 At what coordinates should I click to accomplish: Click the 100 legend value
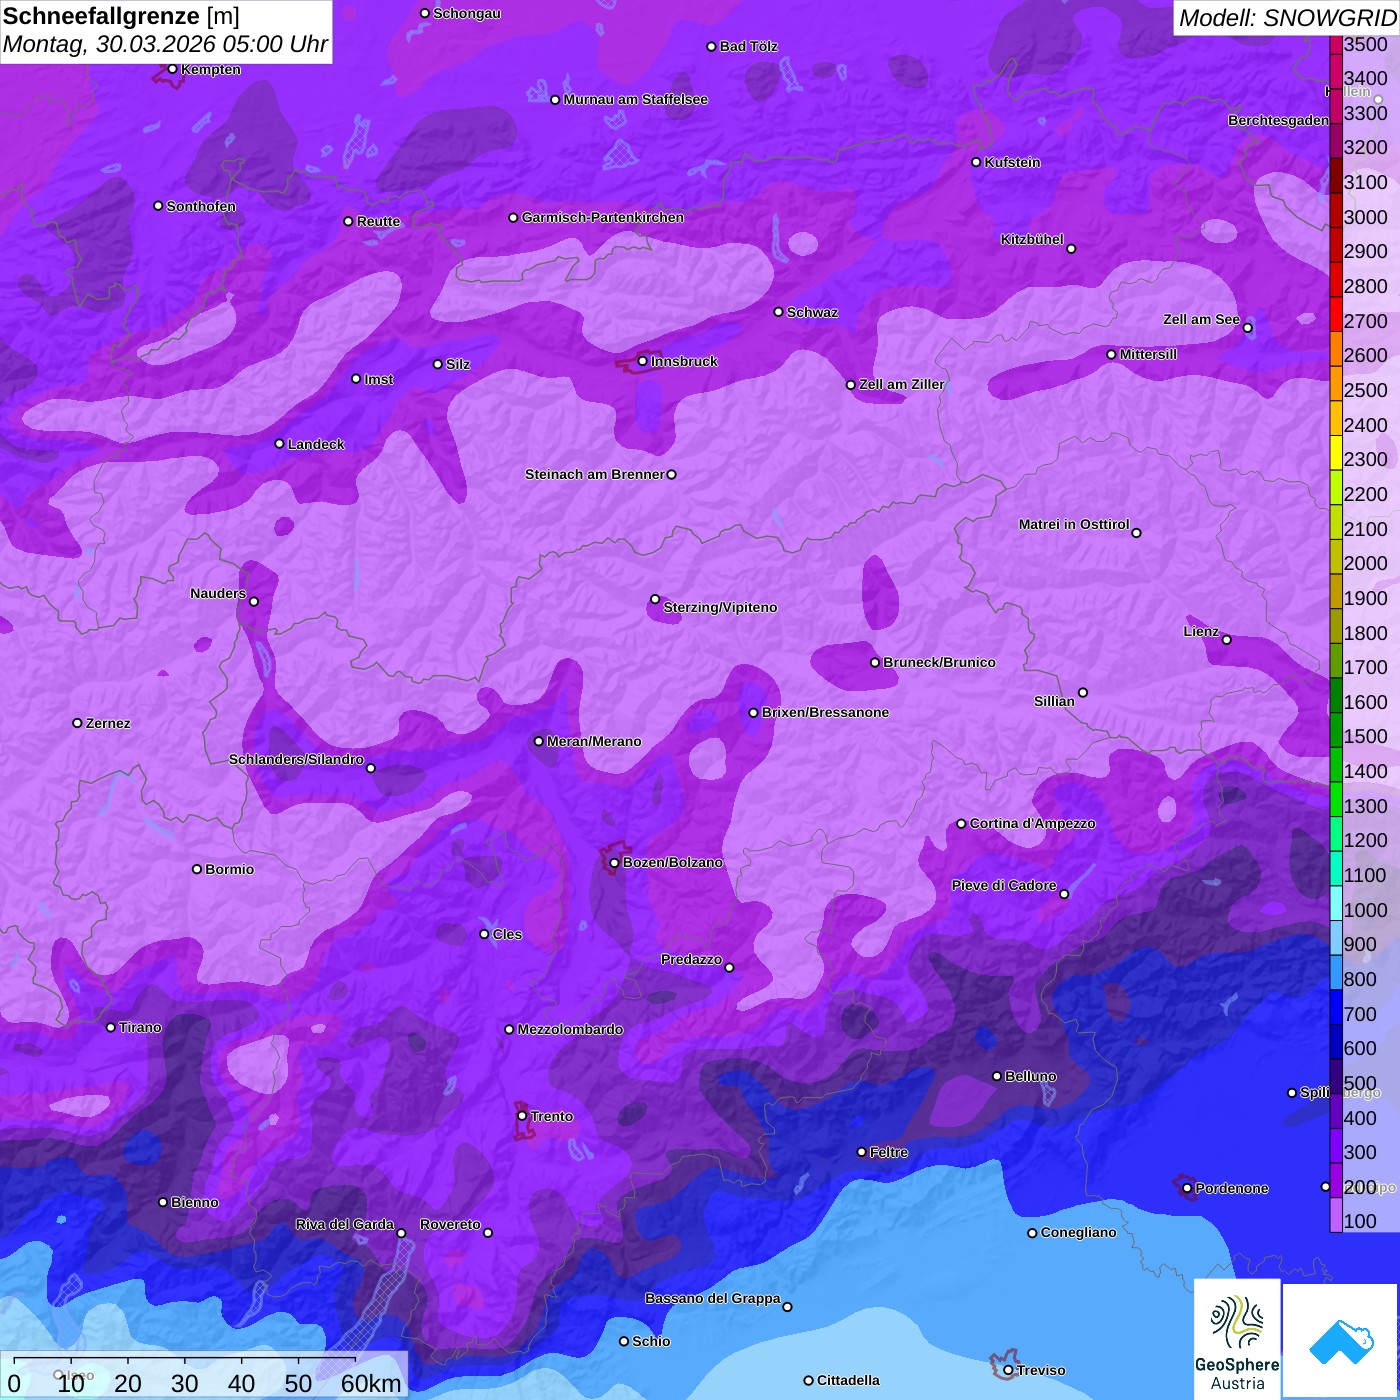(x=1360, y=1221)
